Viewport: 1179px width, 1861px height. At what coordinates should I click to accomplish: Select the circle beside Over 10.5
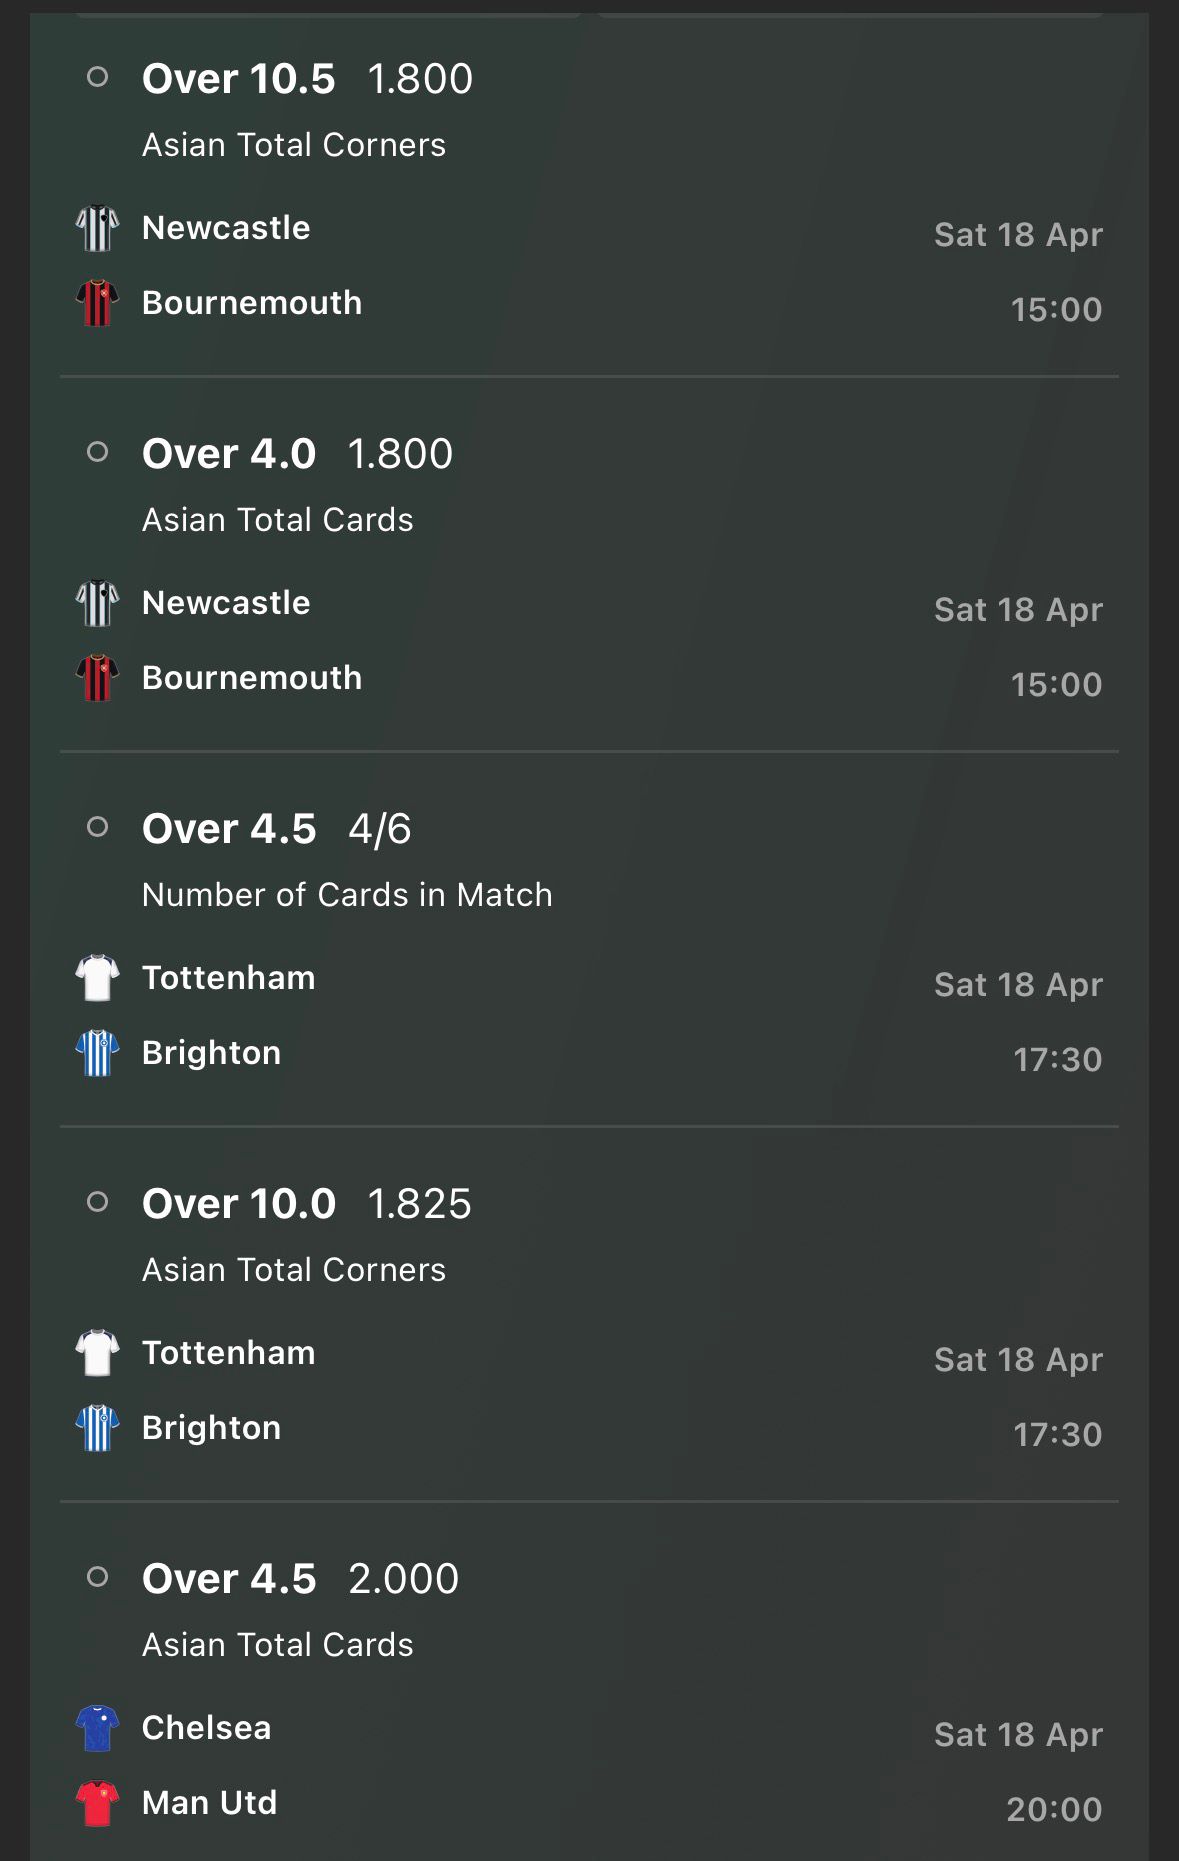[97, 77]
